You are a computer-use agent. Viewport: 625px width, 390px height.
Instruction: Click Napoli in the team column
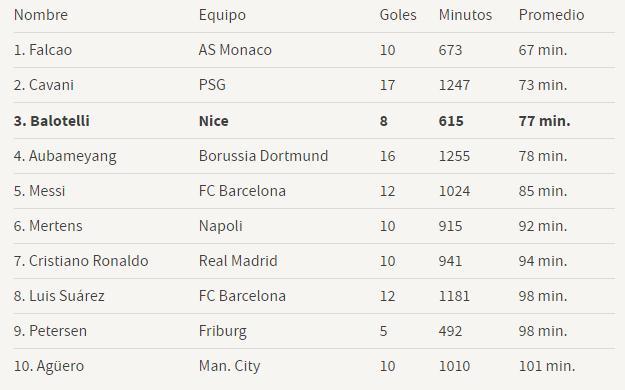pyautogui.click(x=220, y=227)
